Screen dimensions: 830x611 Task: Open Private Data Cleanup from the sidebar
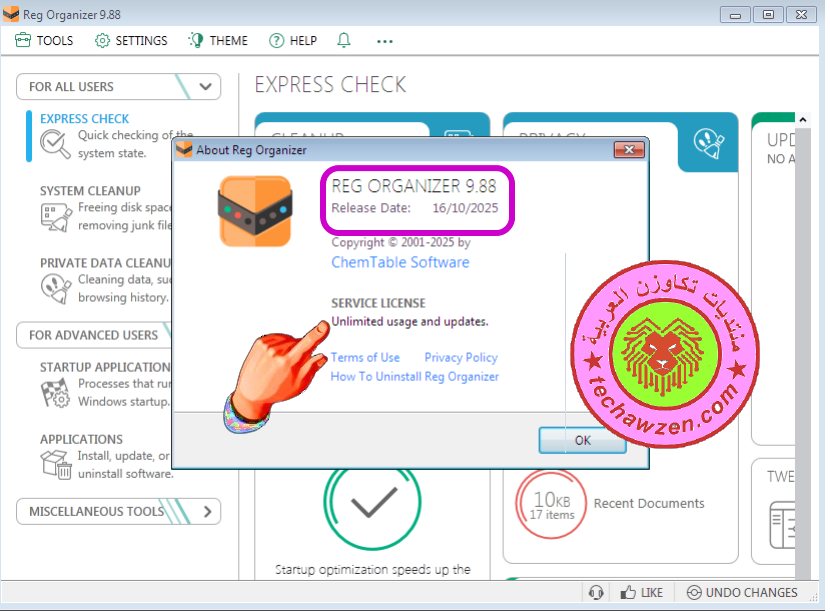[105, 263]
